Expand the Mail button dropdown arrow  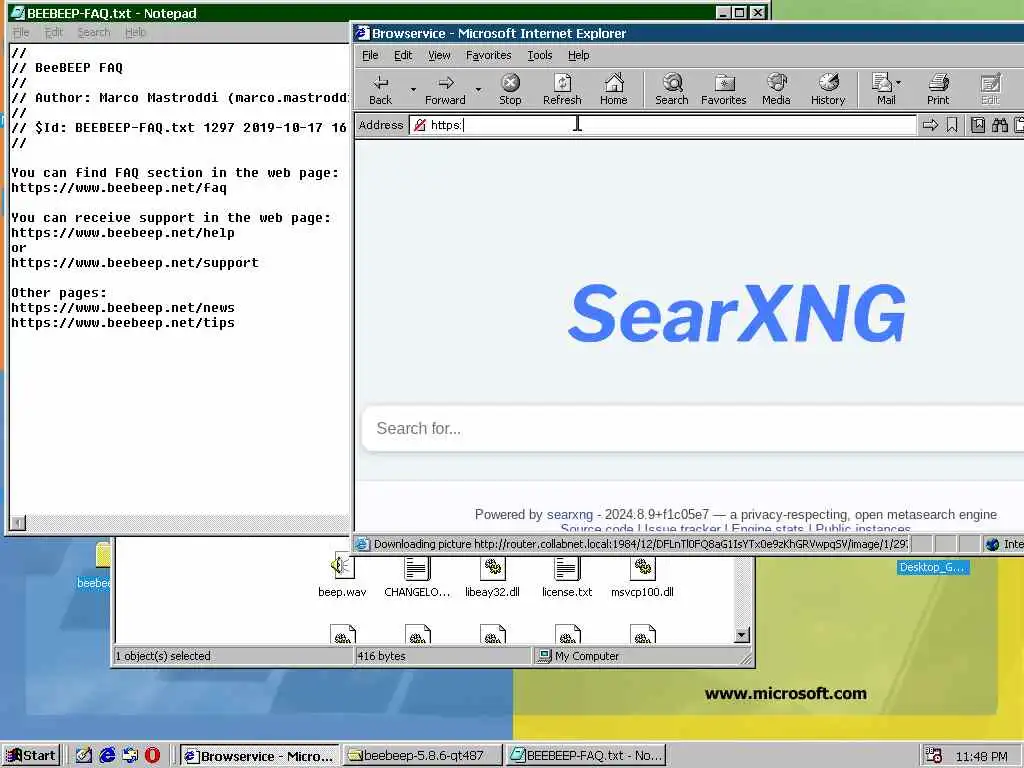(899, 83)
